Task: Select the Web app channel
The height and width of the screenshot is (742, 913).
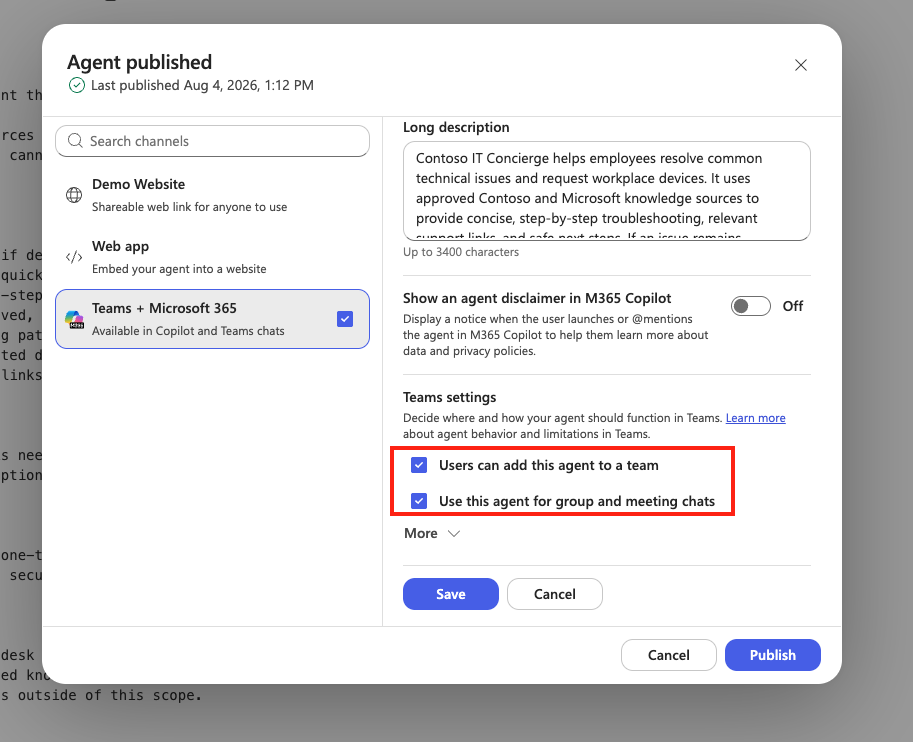Action: [213, 257]
